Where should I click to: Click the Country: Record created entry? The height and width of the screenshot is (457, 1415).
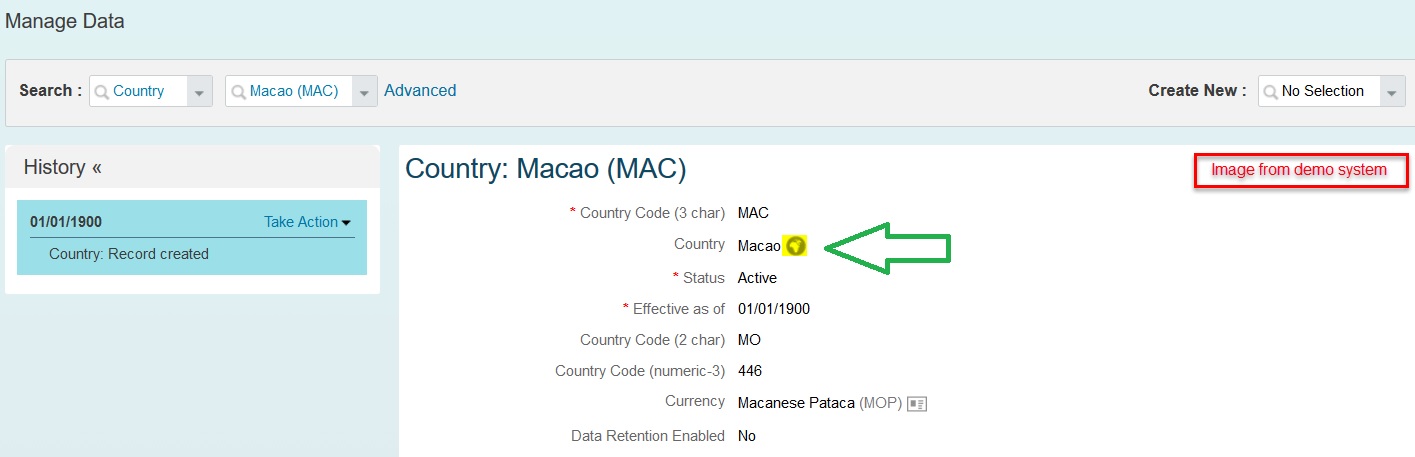[x=129, y=254]
